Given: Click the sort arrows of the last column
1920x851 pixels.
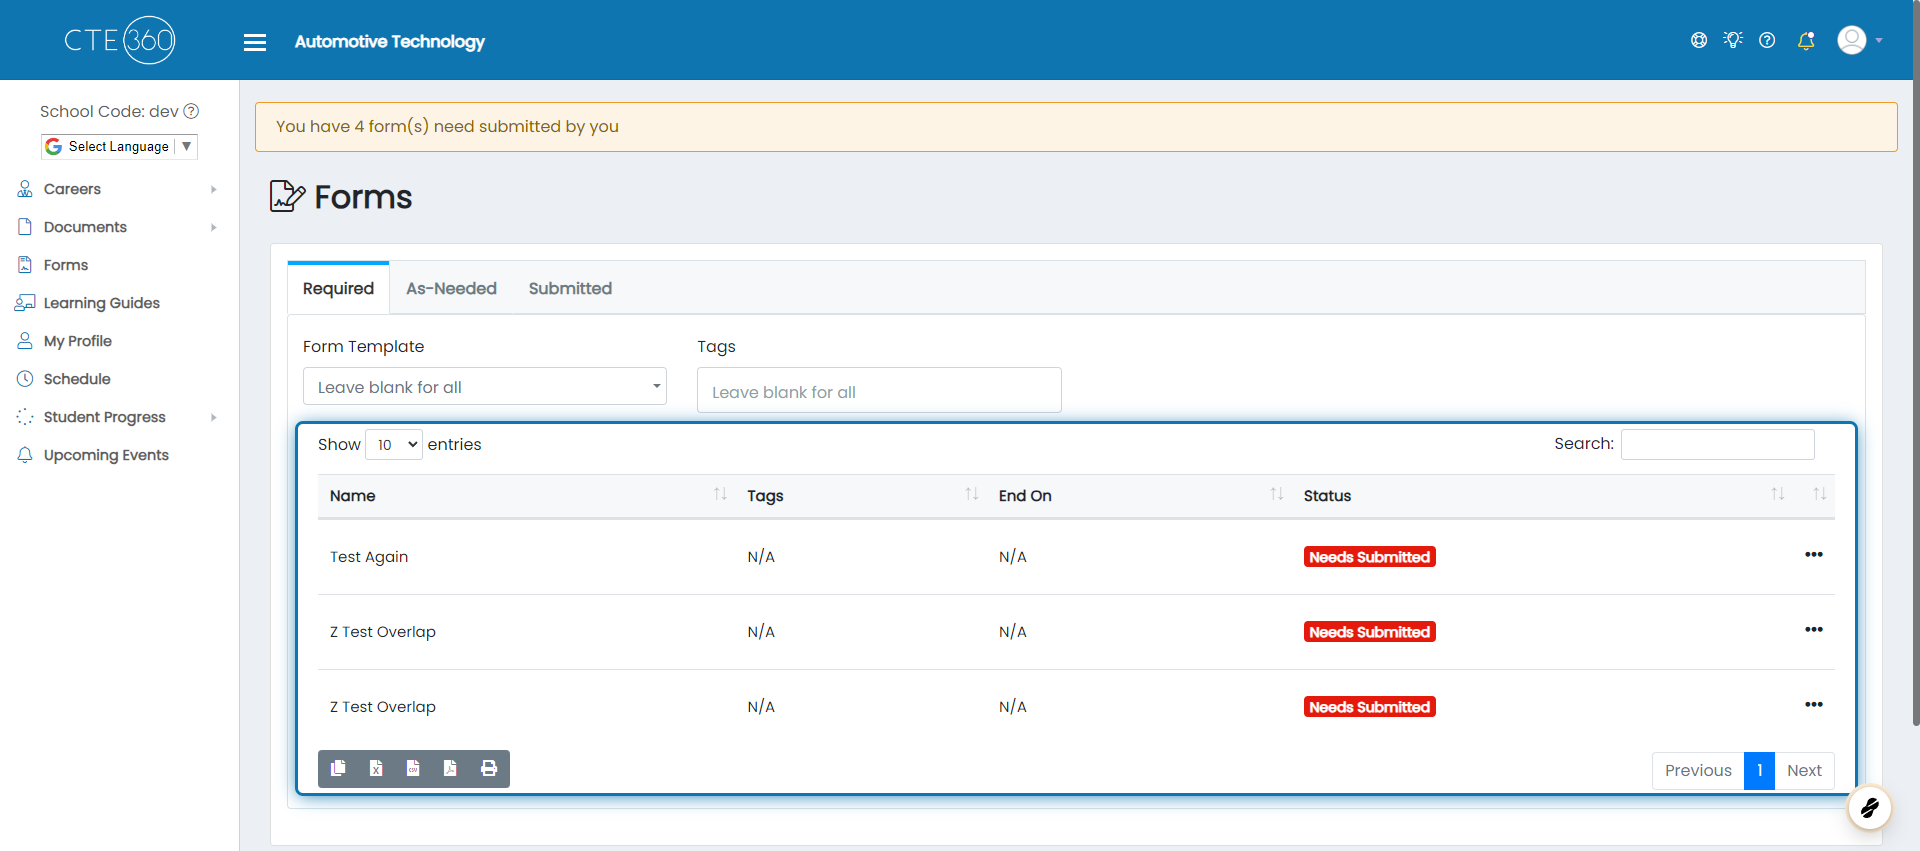Looking at the screenshot, I should point(1819,494).
